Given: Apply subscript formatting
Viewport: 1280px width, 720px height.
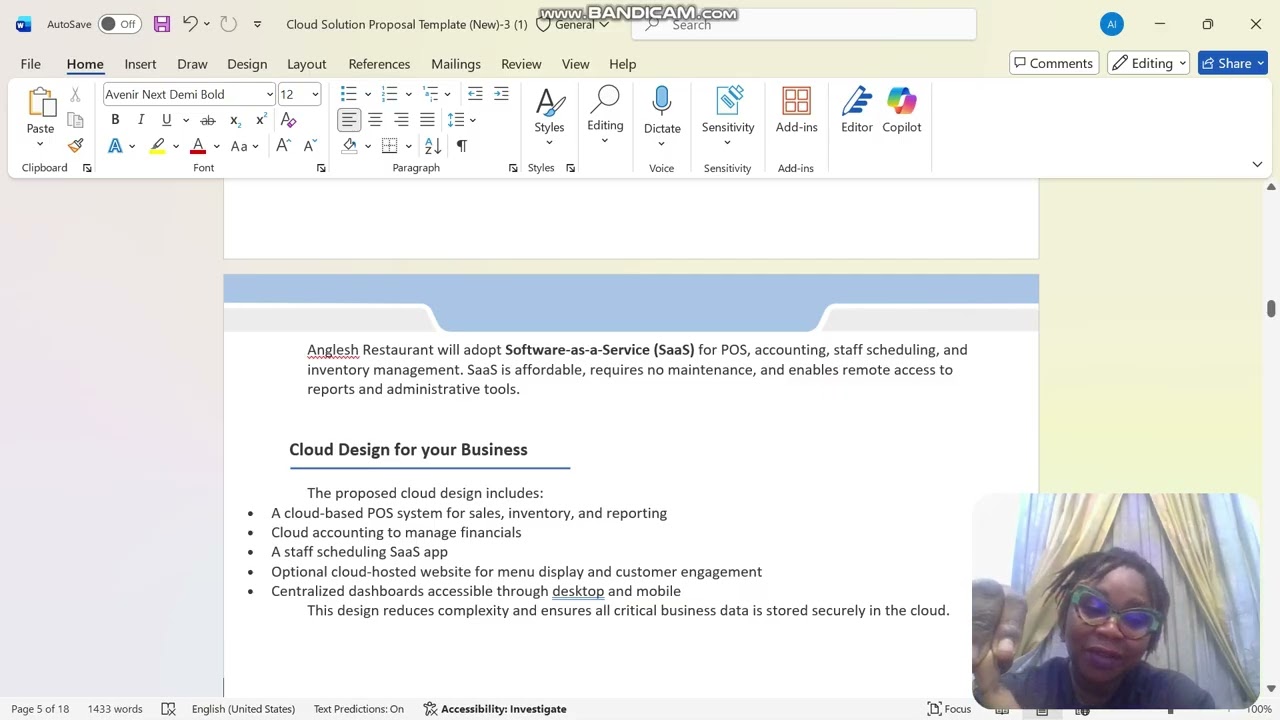Looking at the screenshot, I should (235, 120).
